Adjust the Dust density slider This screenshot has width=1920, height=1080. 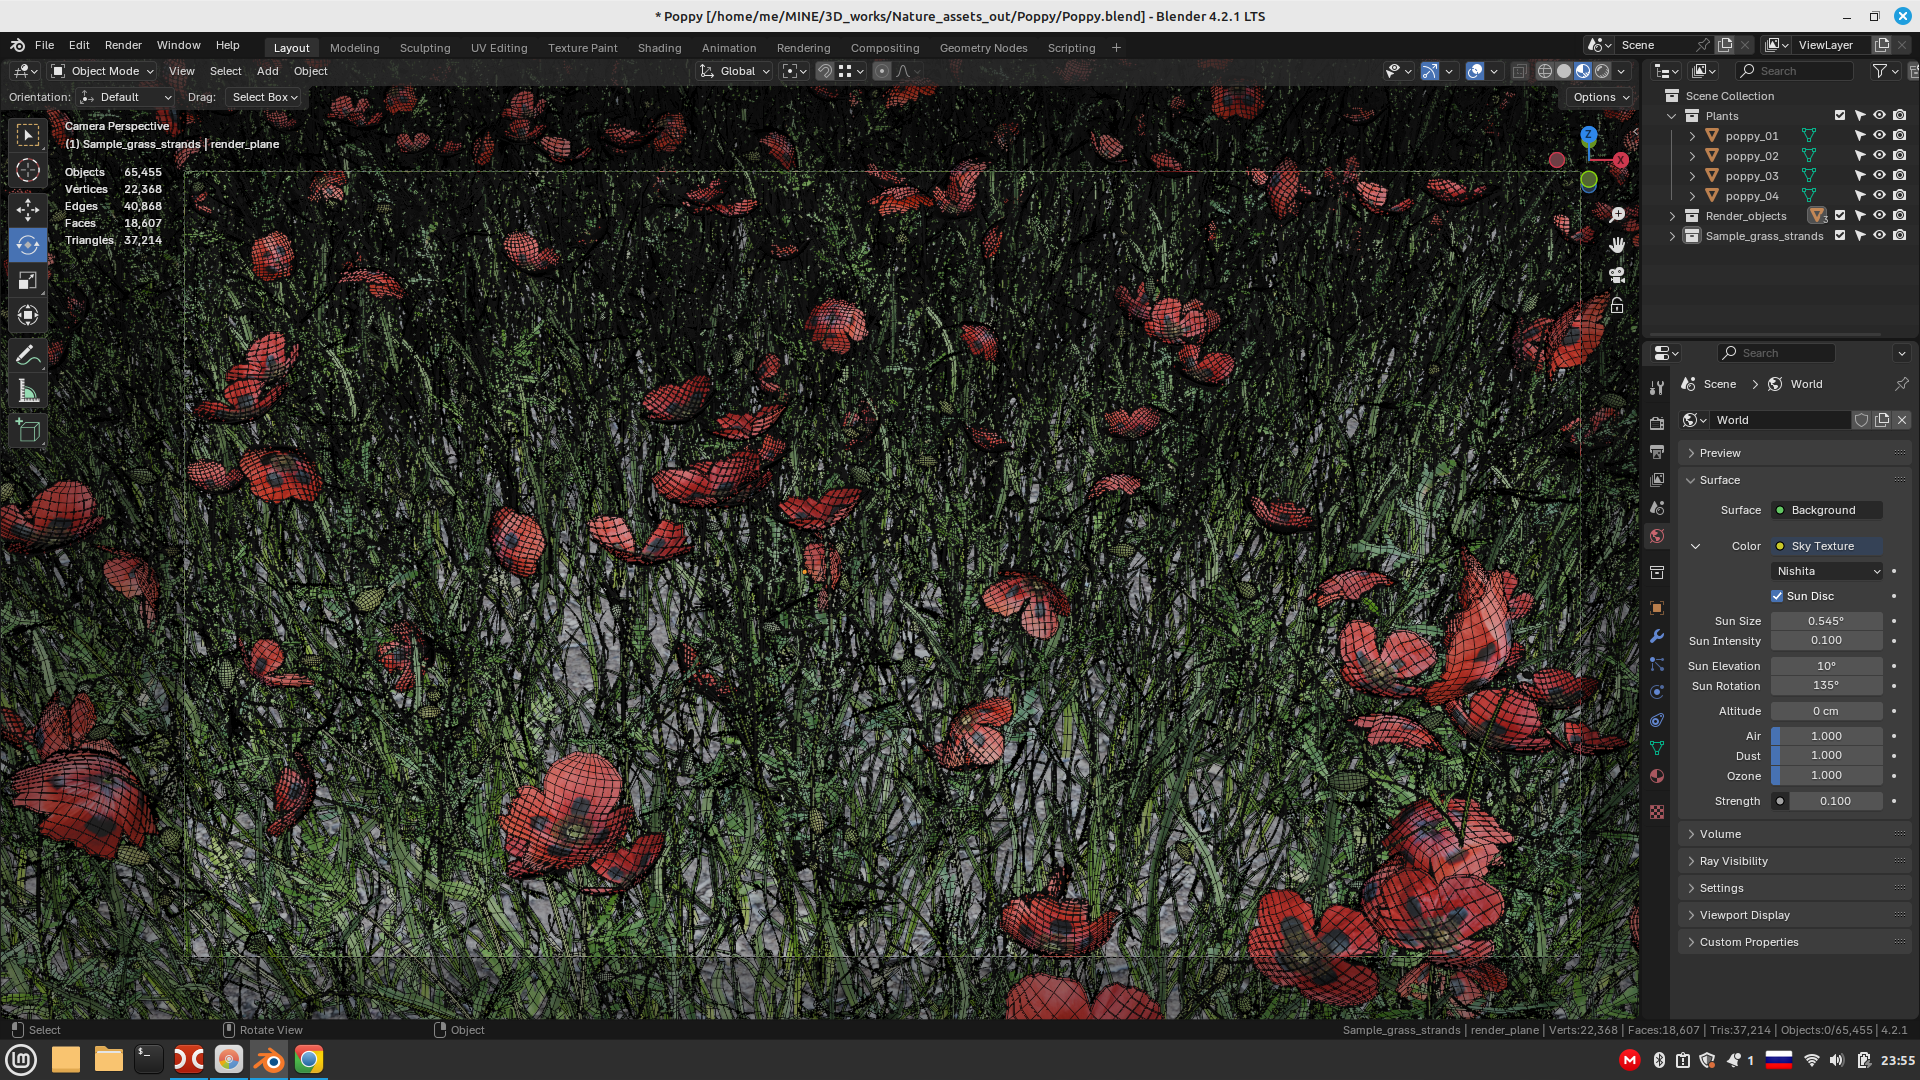(x=1826, y=756)
